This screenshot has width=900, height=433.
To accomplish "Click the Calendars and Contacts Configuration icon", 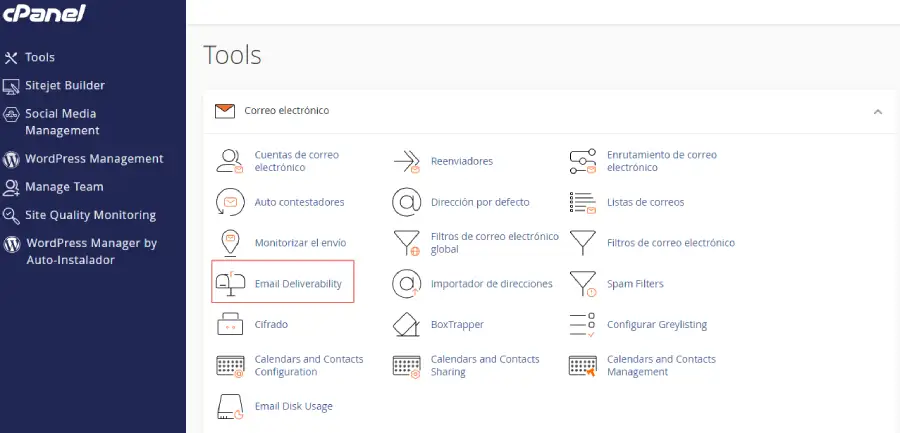I will pos(230,366).
